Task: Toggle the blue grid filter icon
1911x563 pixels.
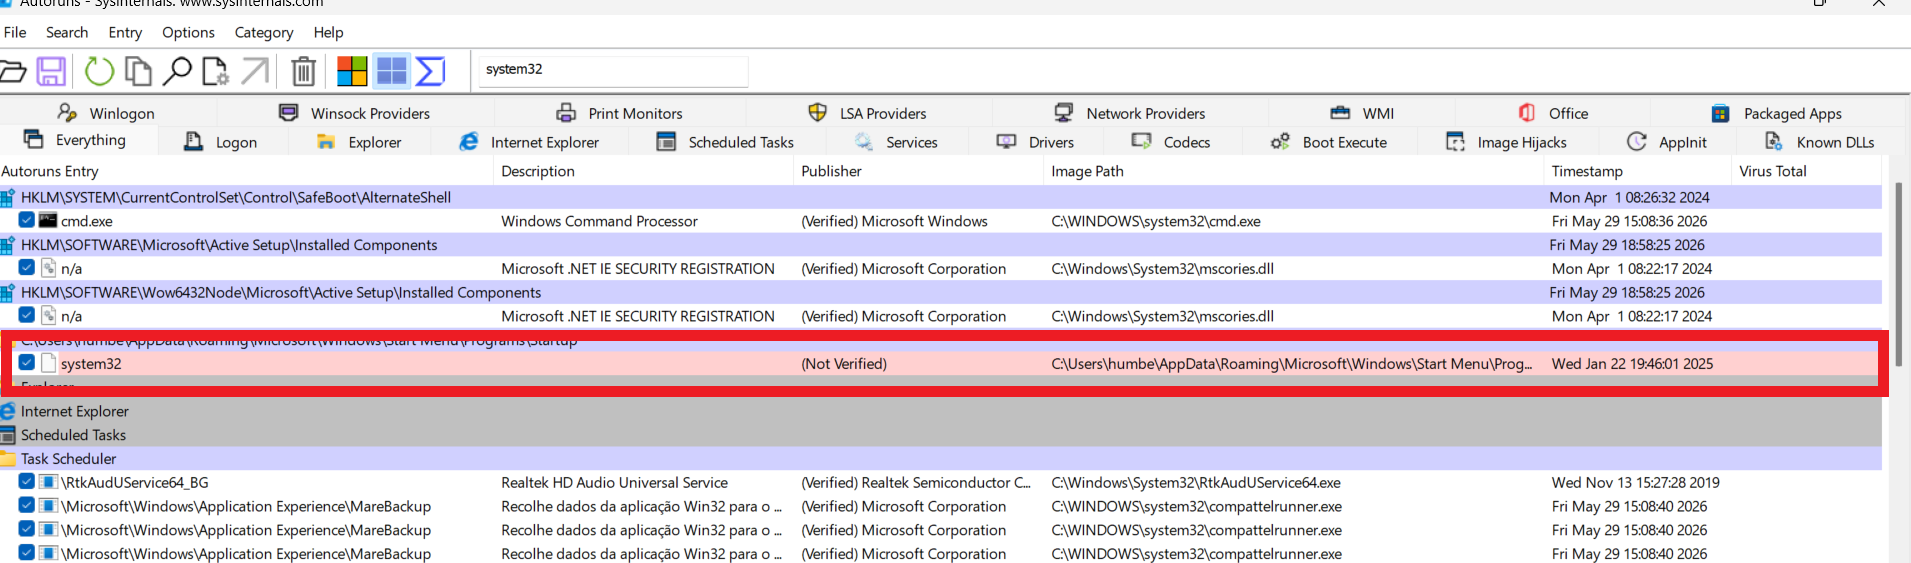Action: 391,71
